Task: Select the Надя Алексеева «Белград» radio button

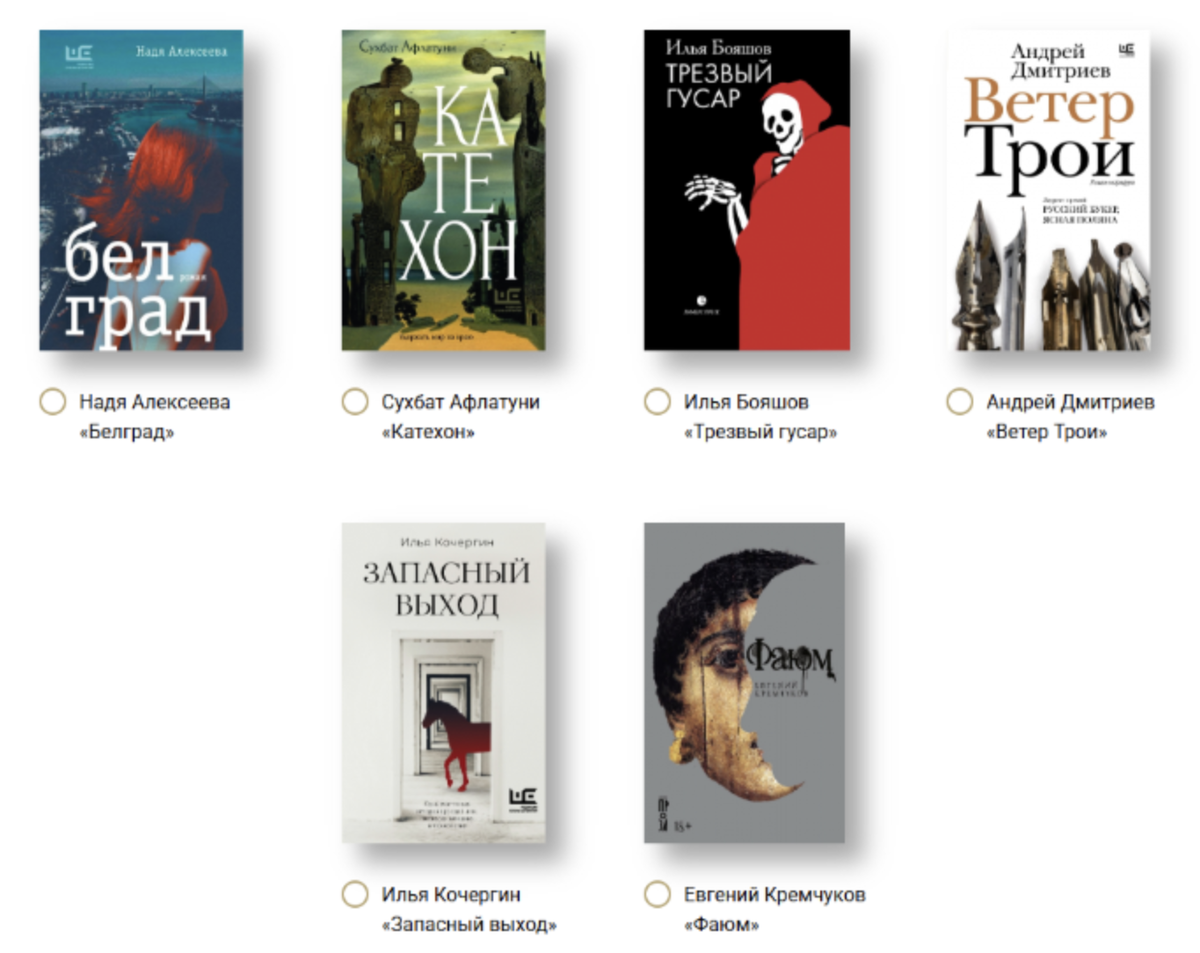Action: click(52, 403)
